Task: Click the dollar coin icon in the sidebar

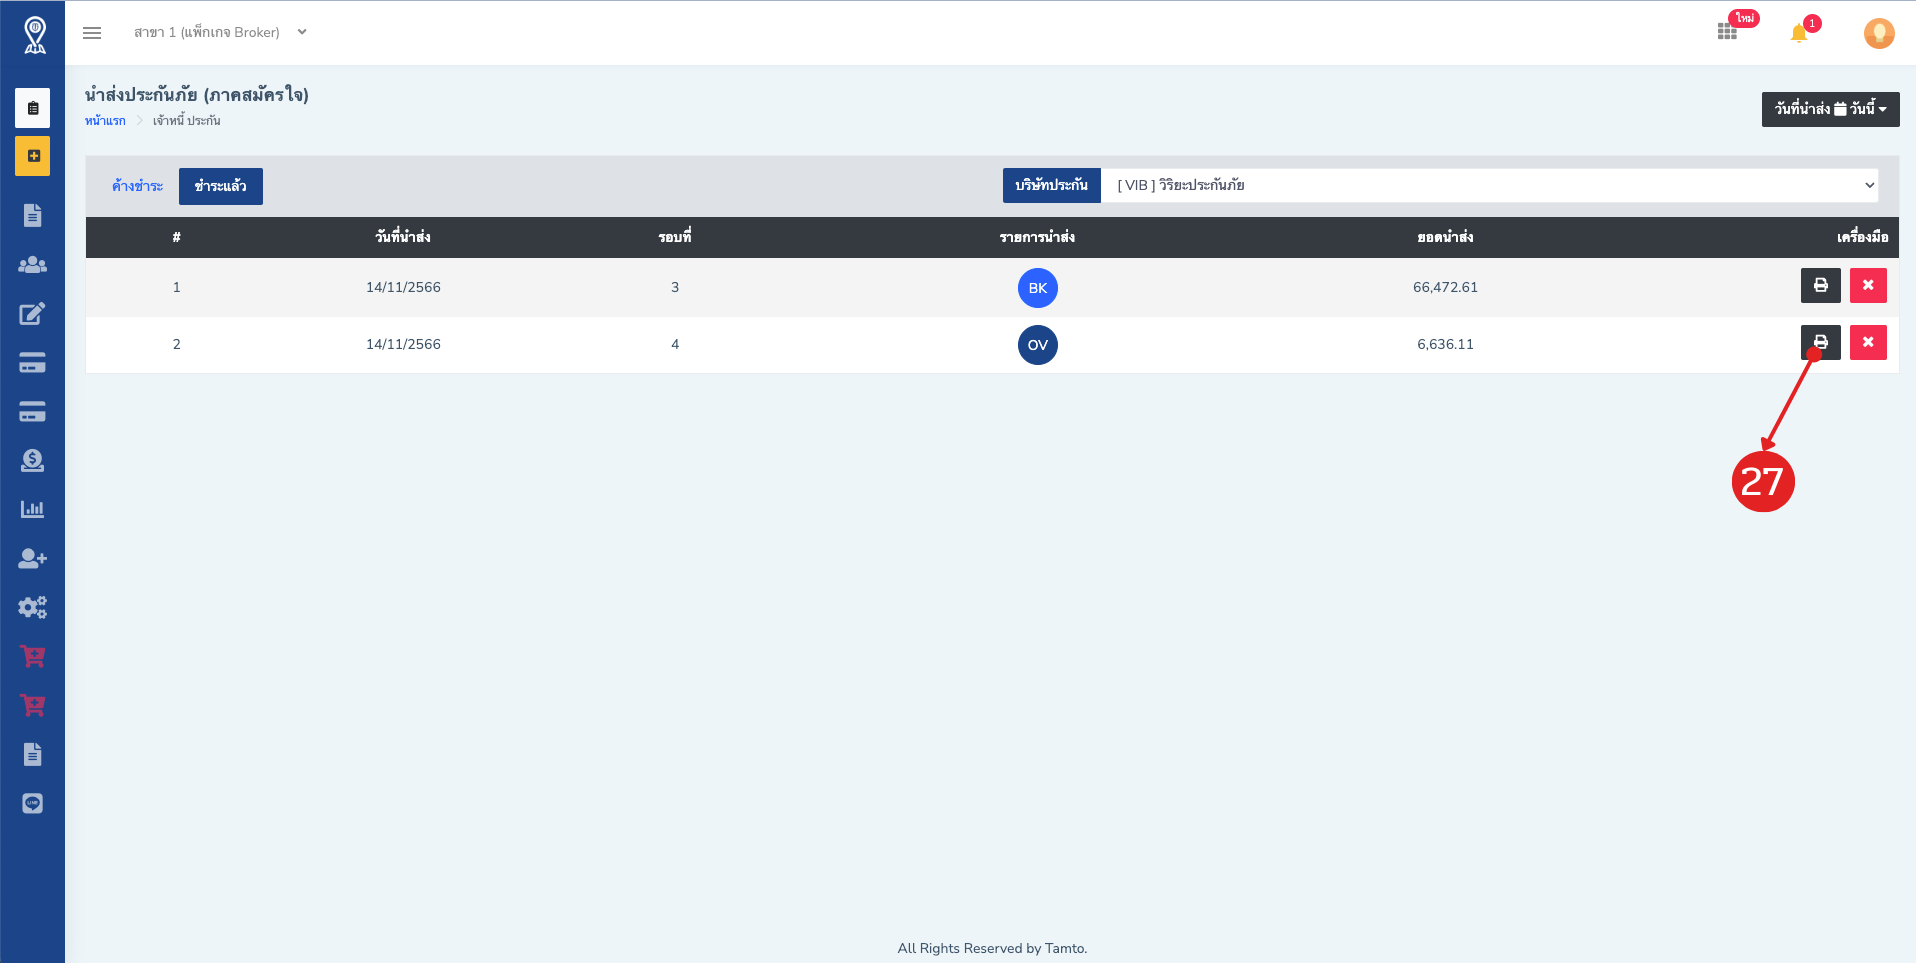Action: (33, 461)
